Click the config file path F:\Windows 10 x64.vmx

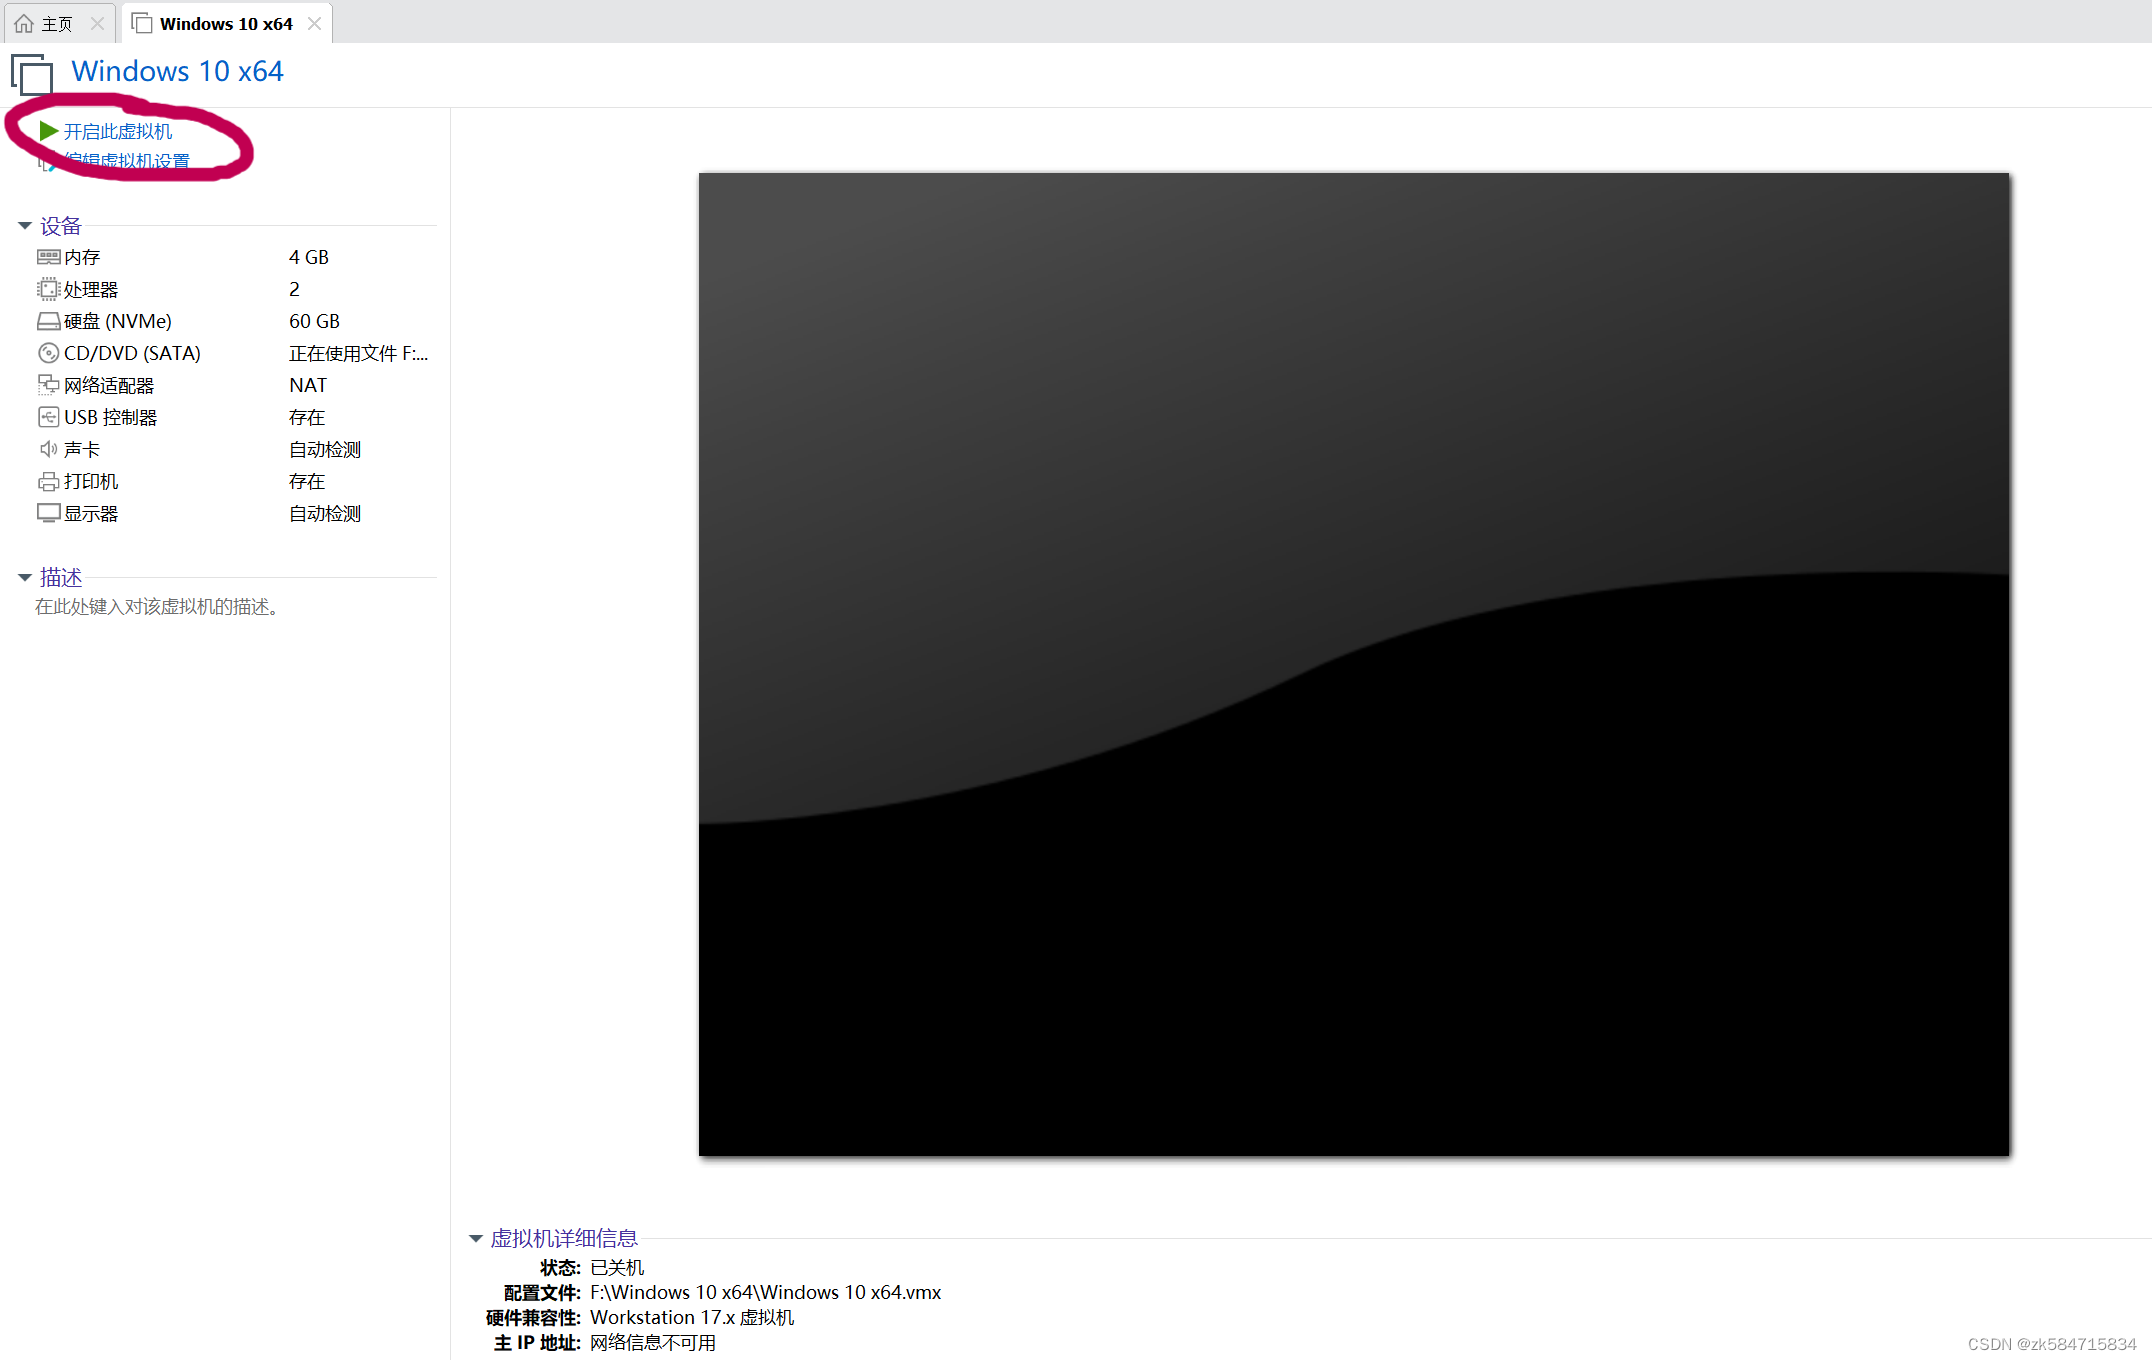(x=766, y=1292)
